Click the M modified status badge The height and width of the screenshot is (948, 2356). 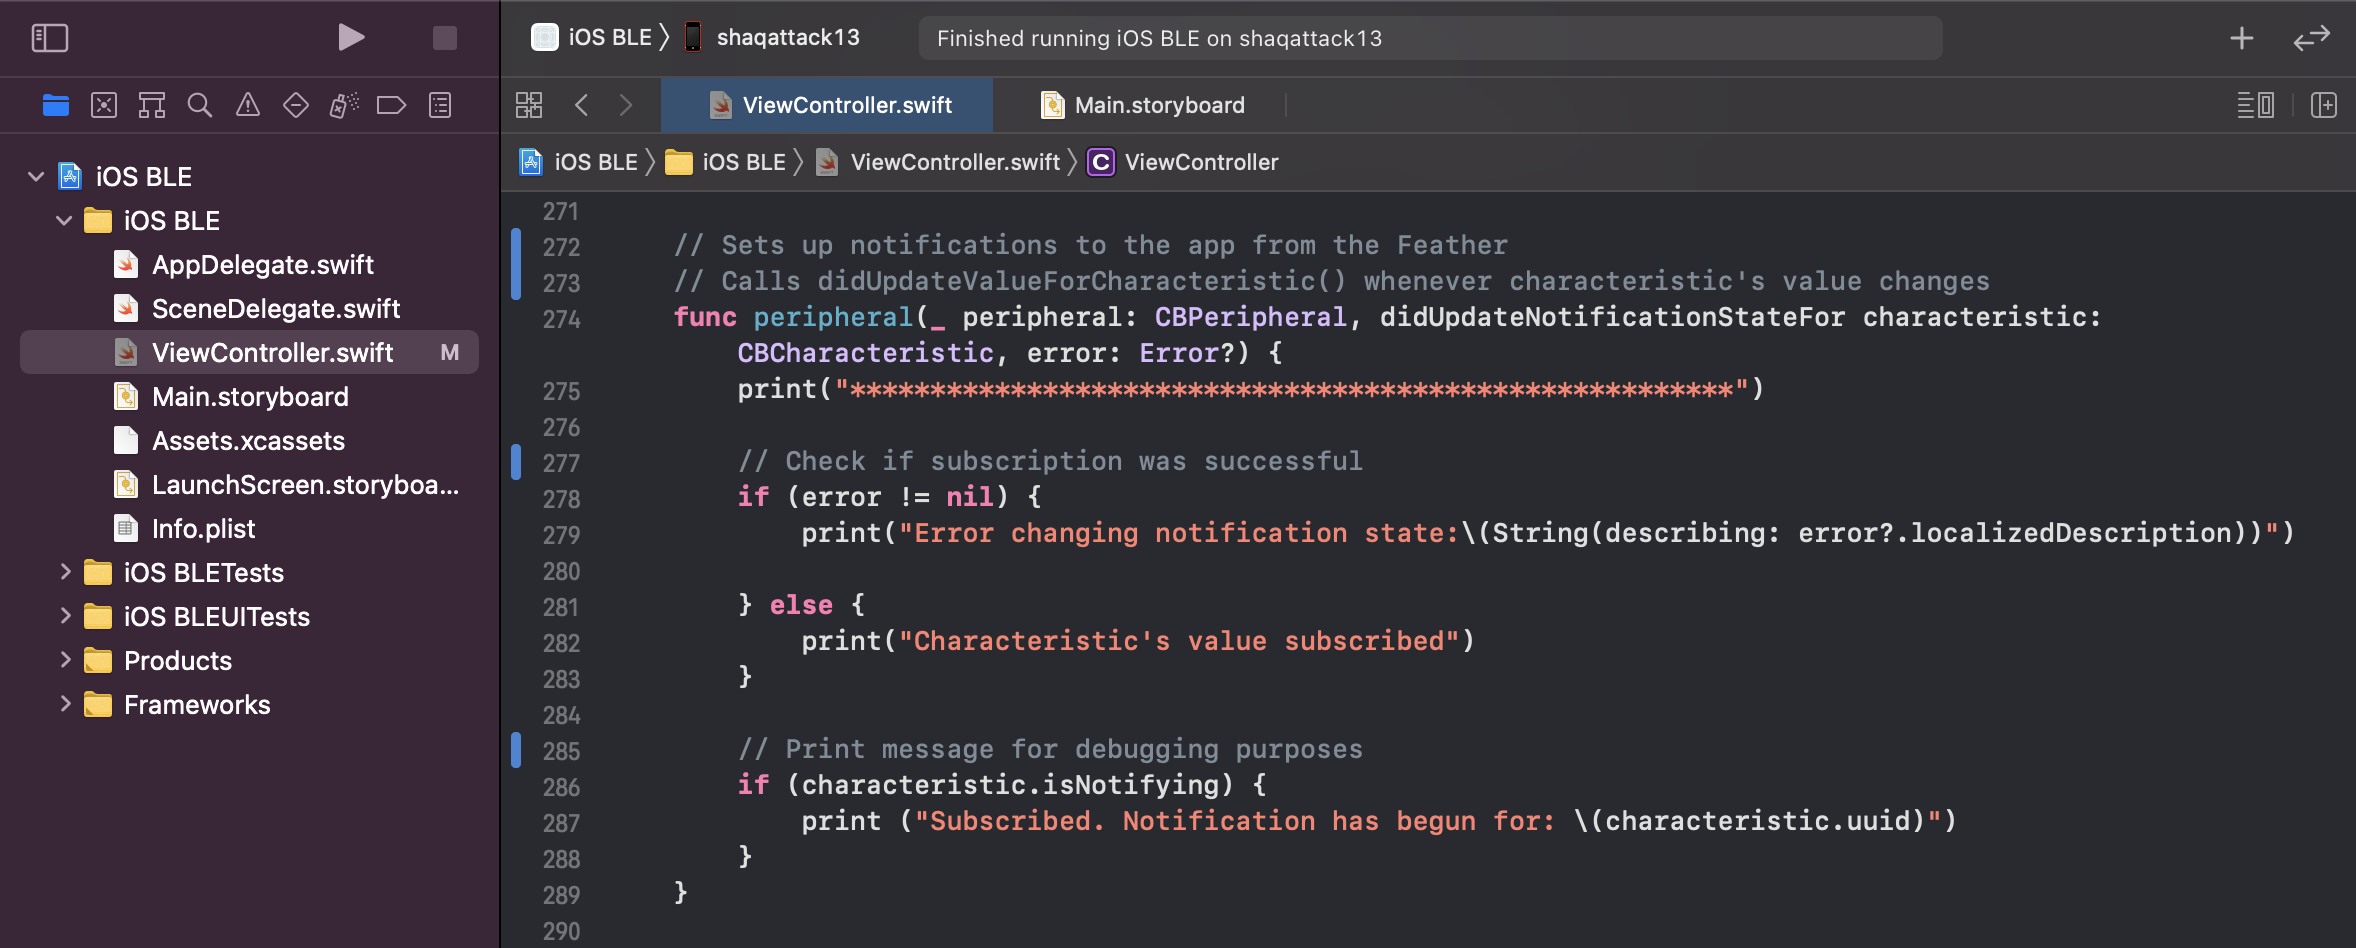(450, 353)
